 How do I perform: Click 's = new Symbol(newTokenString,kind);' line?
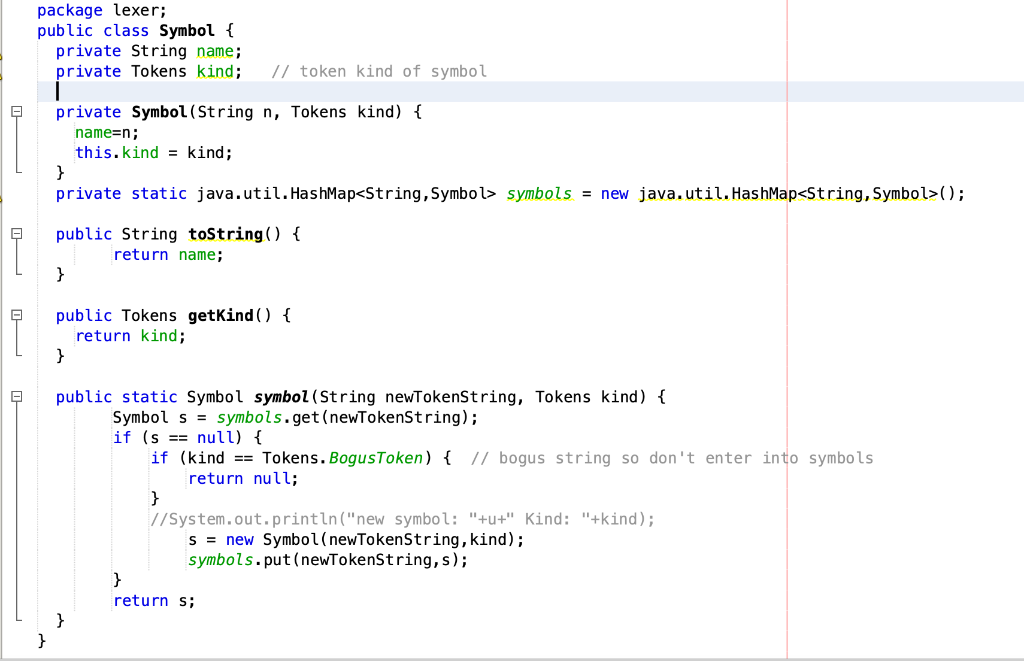point(356,540)
